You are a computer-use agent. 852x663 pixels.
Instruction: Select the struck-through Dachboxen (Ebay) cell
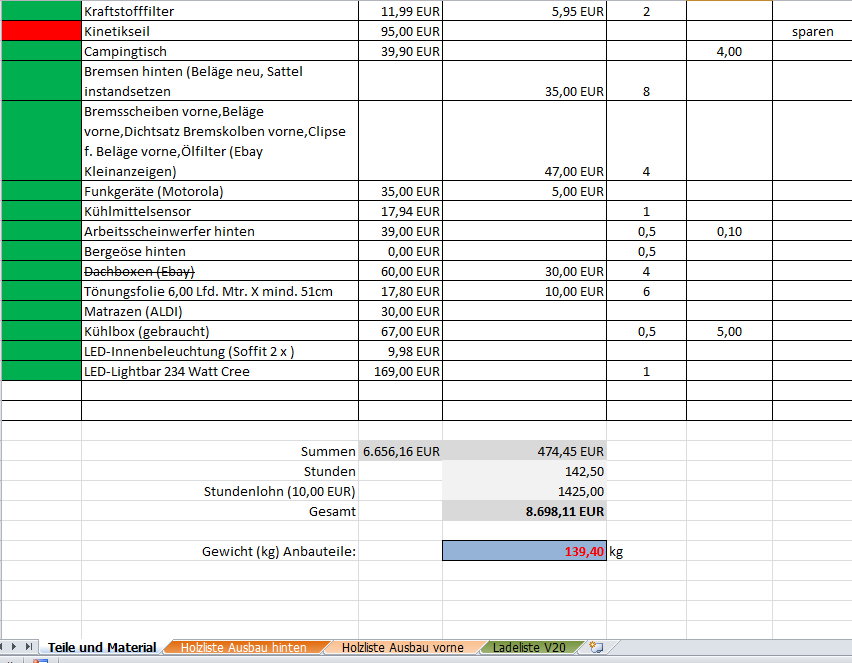point(219,271)
